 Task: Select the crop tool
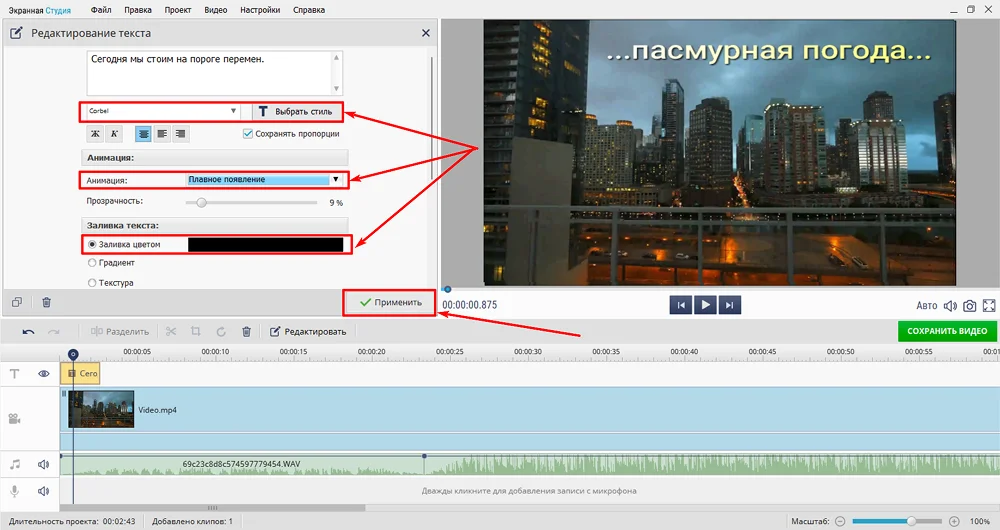click(196, 332)
